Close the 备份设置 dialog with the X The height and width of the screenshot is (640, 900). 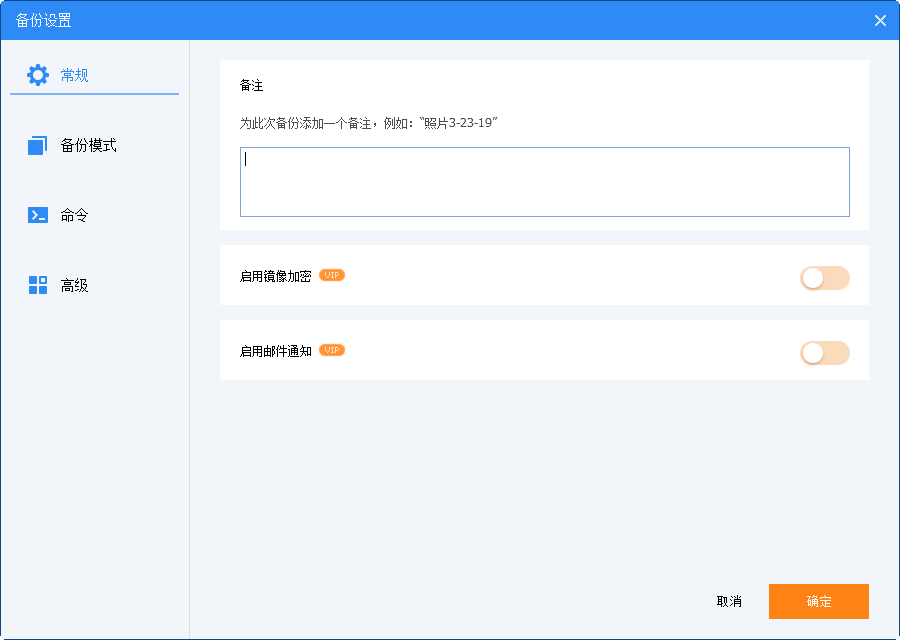click(x=880, y=20)
